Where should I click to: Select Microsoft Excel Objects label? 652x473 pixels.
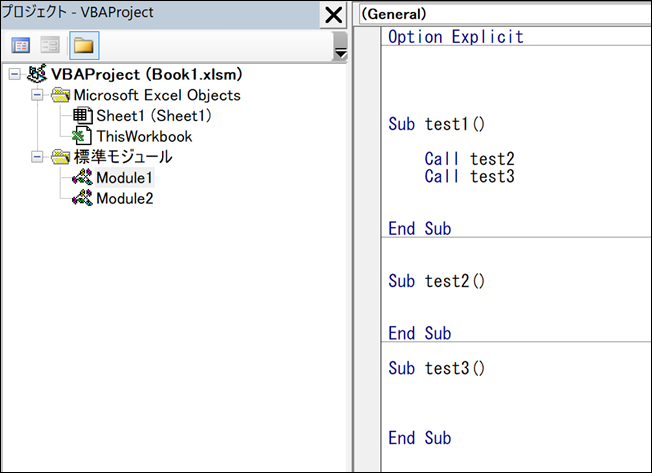pyautogui.click(x=157, y=95)
